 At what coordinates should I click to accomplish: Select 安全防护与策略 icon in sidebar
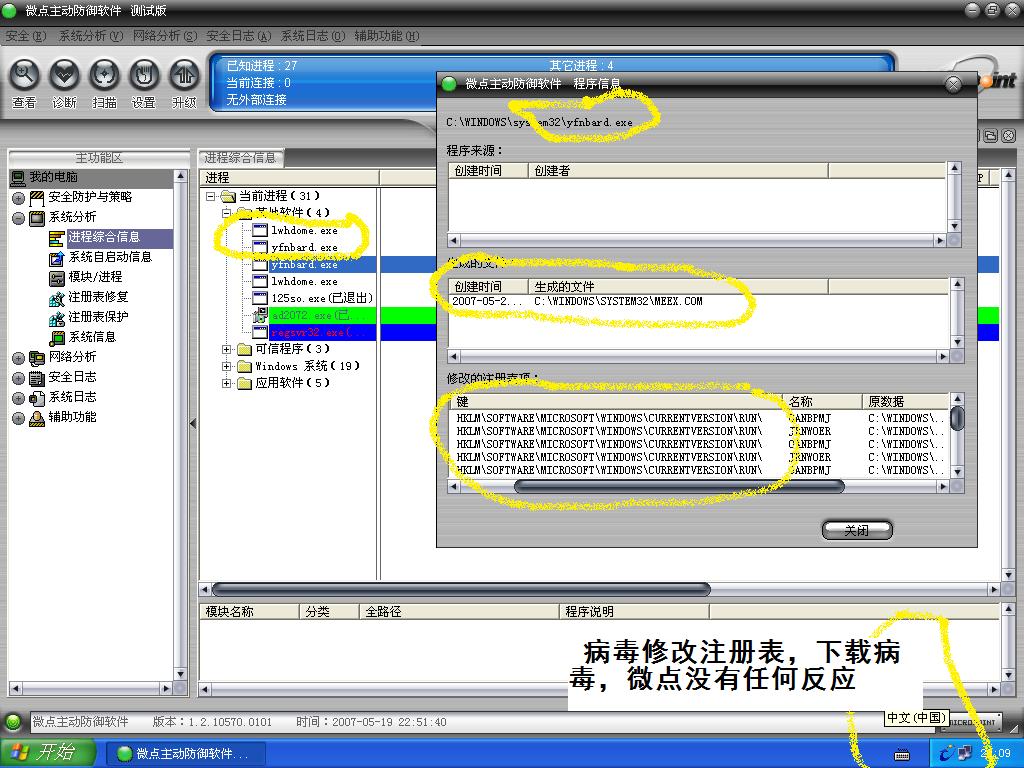pyautogui.click(x=37, y=198)
